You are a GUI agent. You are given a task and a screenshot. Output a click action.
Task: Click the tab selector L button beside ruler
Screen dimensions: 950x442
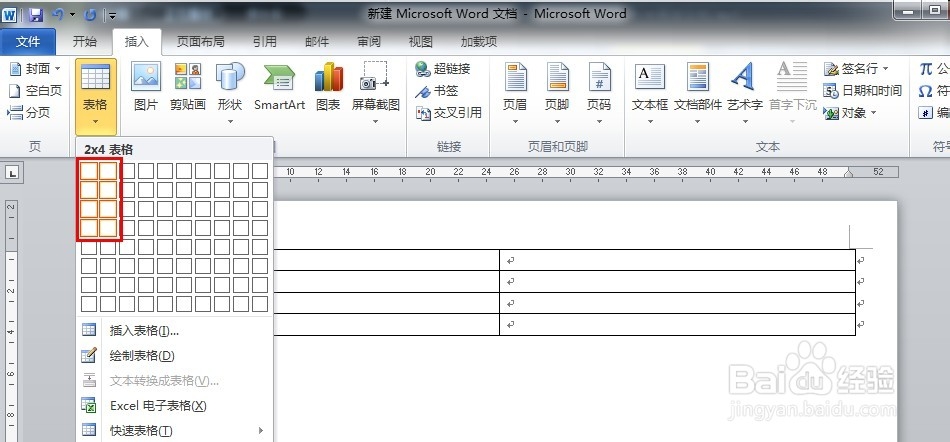(13, 173)
